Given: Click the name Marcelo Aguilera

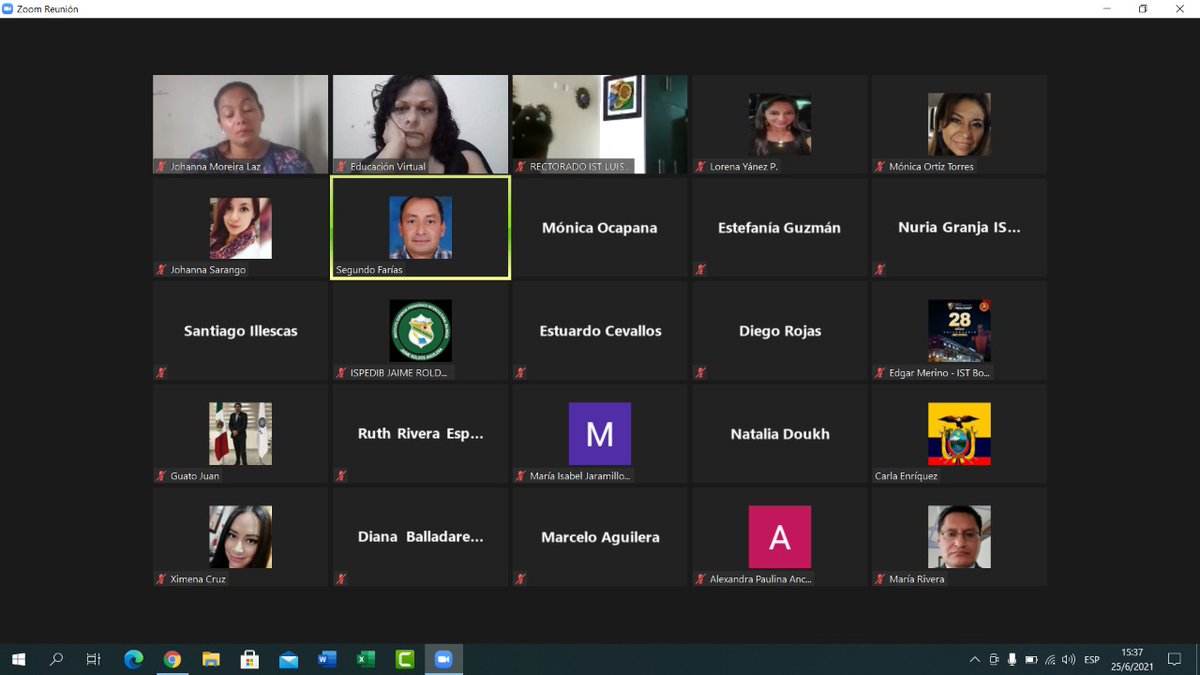Looking at the screenshot, I should coord(600,537).
